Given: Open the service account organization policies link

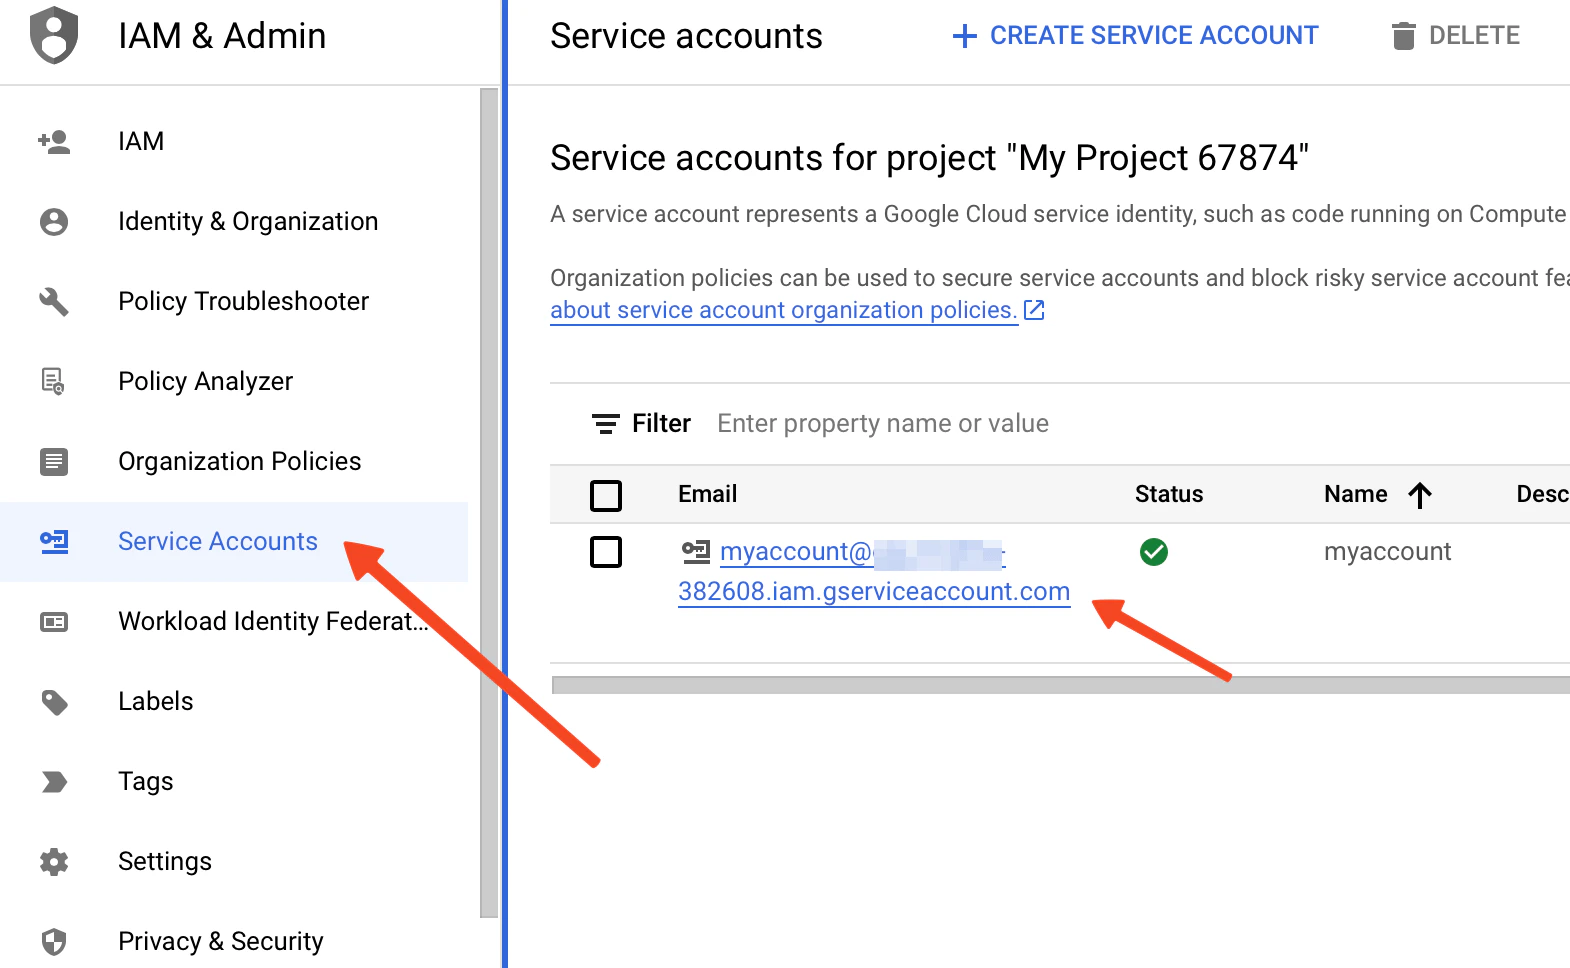Looking at the screenshot, I should point(784,310).
